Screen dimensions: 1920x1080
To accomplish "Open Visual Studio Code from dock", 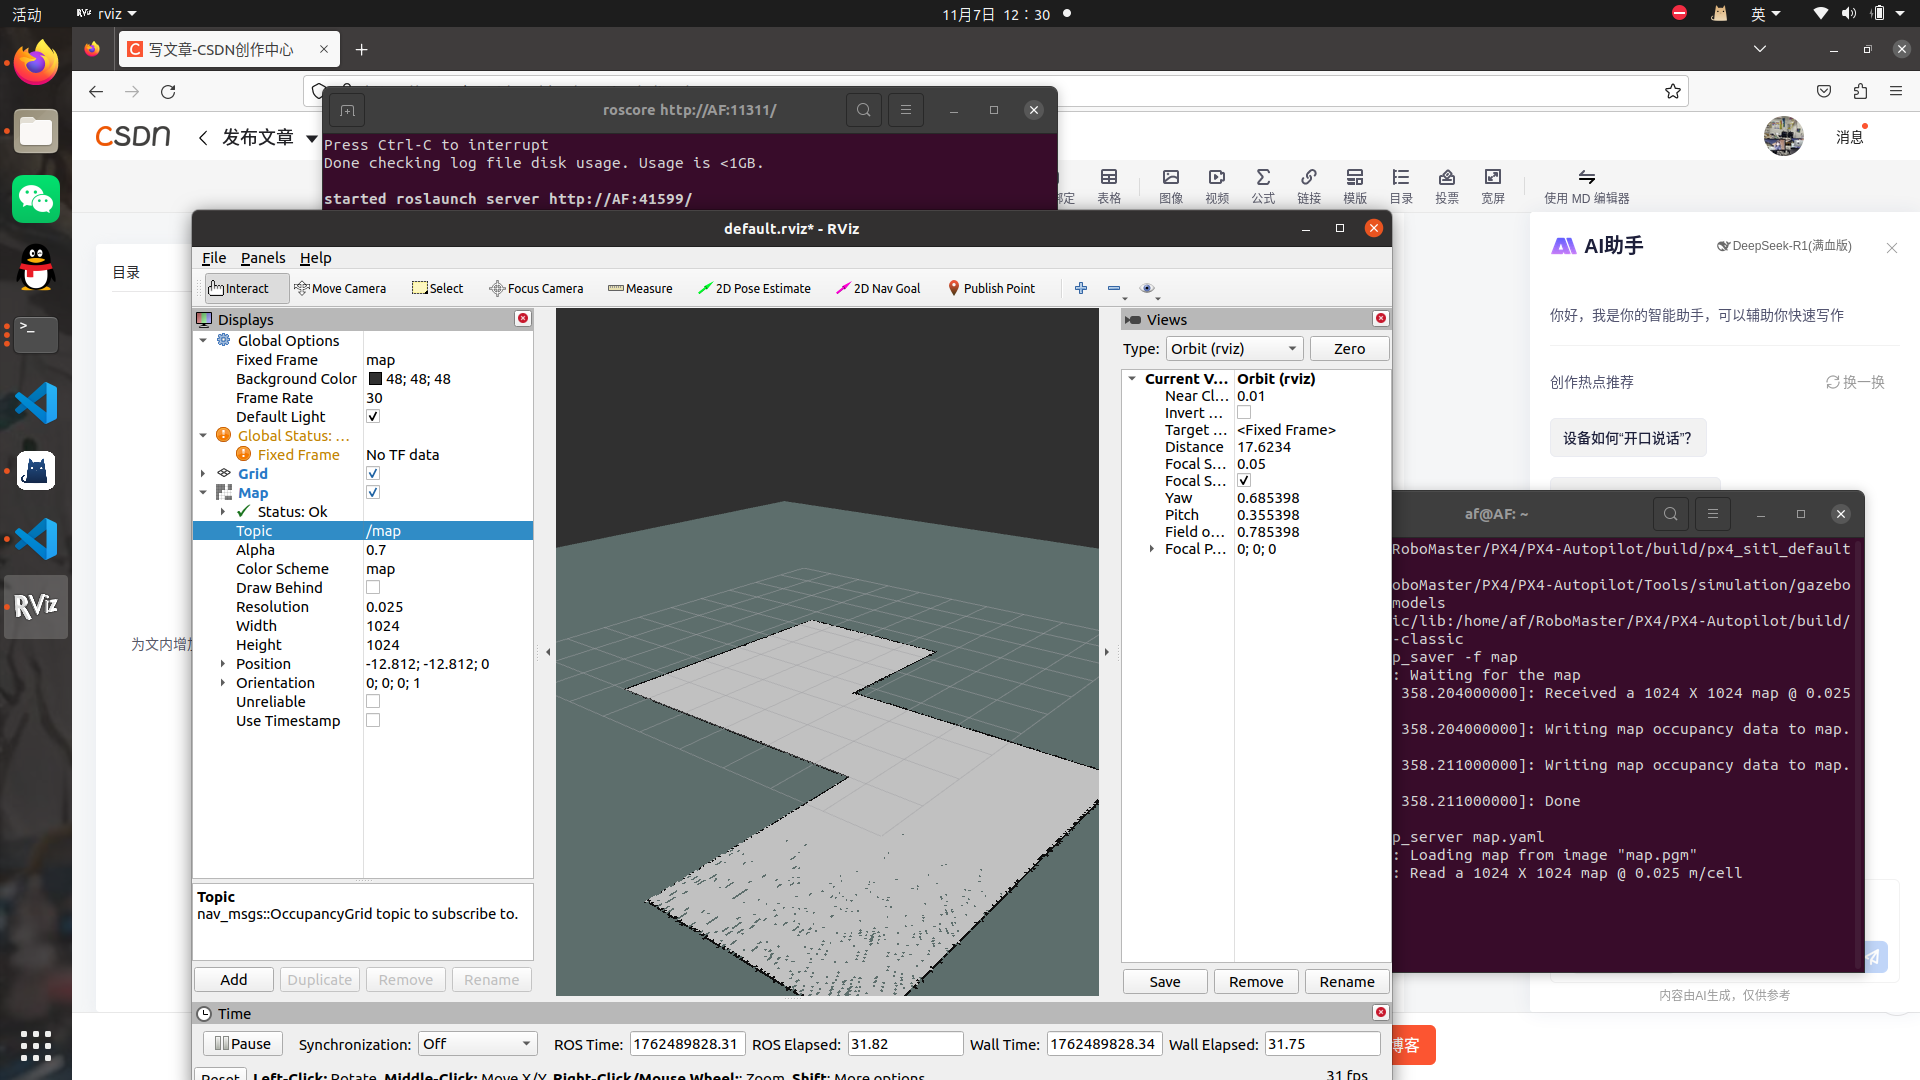I will 36,403.
